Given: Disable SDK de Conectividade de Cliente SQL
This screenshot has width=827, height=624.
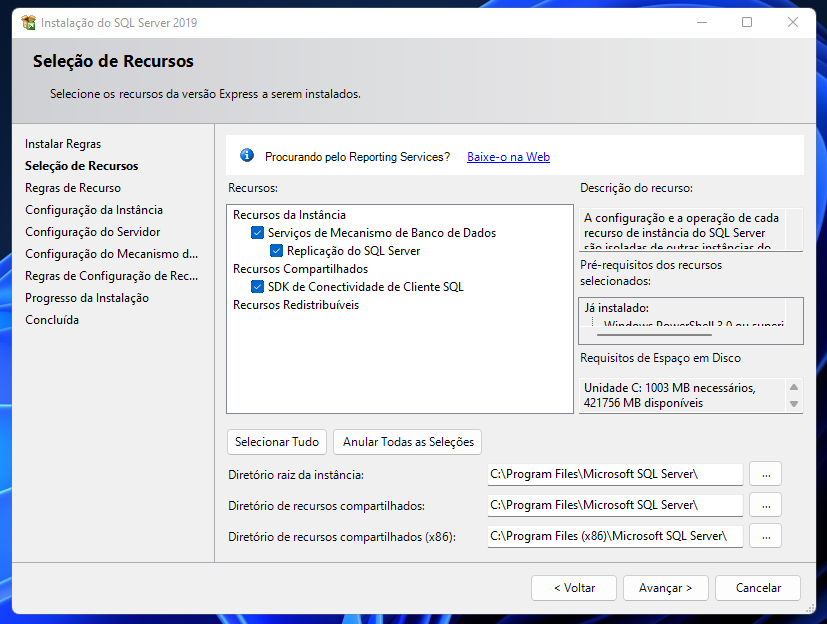Looking at the screenshot, I should [257, 287].
